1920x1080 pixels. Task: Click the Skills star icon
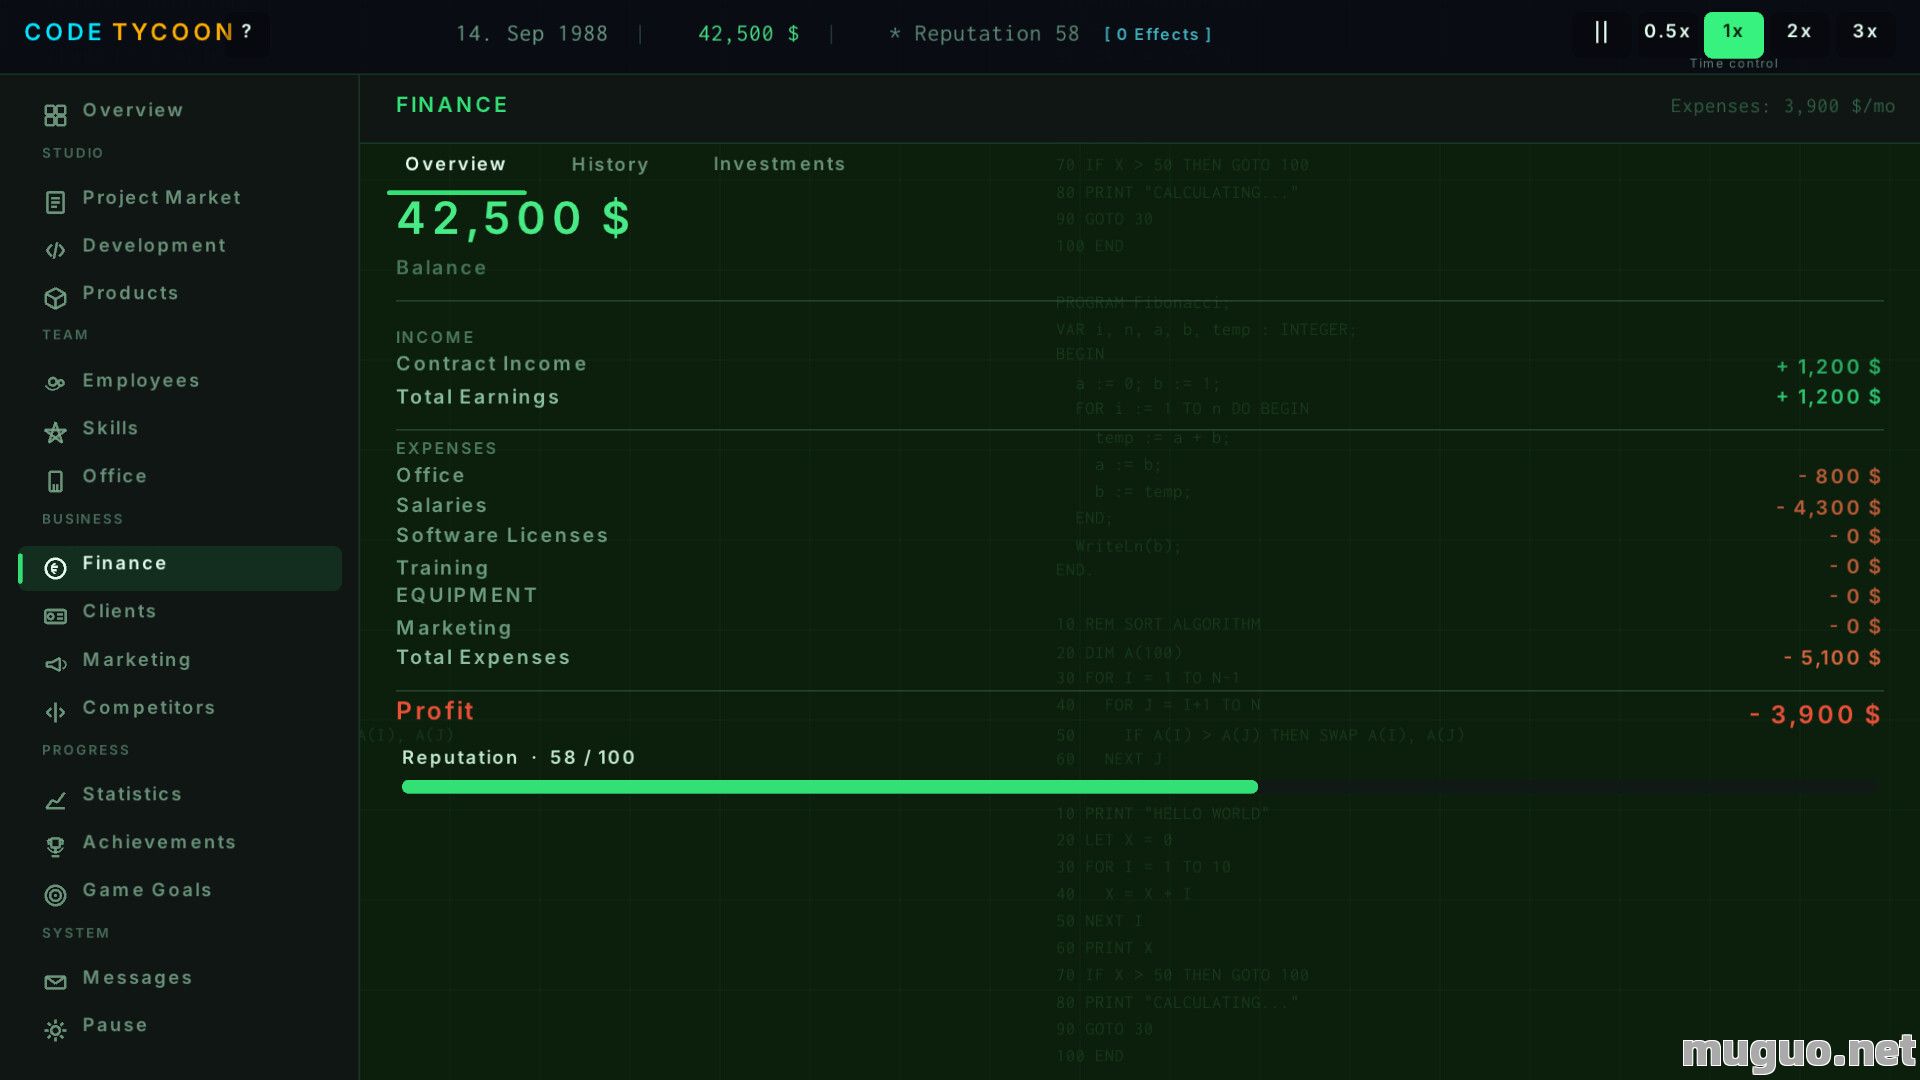pyautogui.click(x=55, y=433)
